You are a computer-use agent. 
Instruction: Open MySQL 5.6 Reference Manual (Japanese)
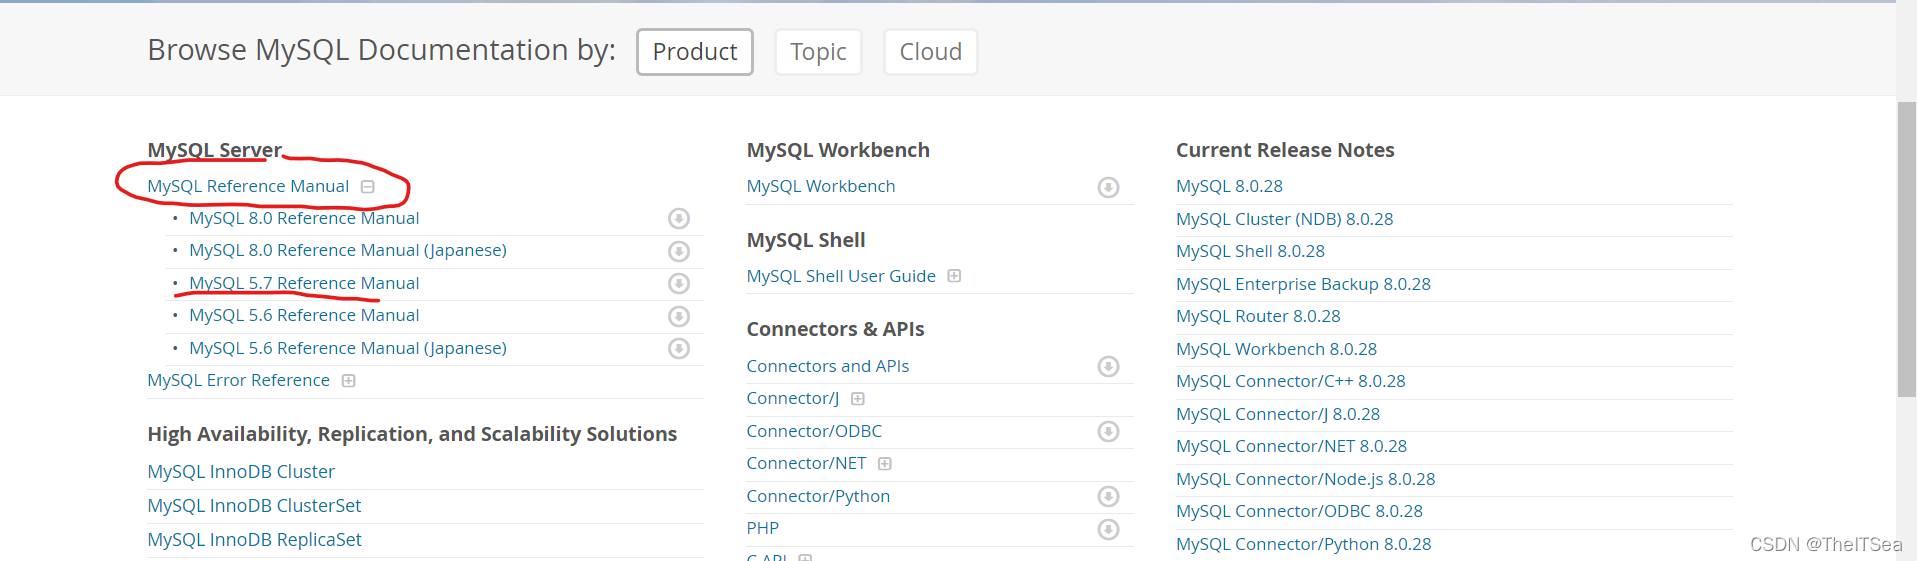[x=348, y=348]
